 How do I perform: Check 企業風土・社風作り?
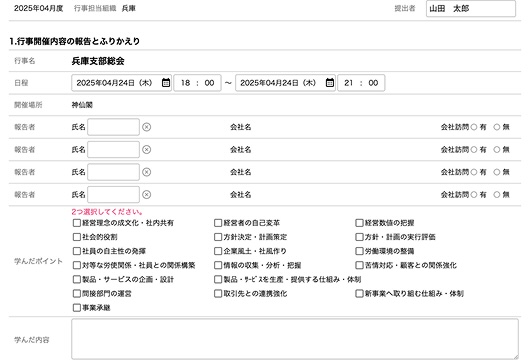click(218, 251)
